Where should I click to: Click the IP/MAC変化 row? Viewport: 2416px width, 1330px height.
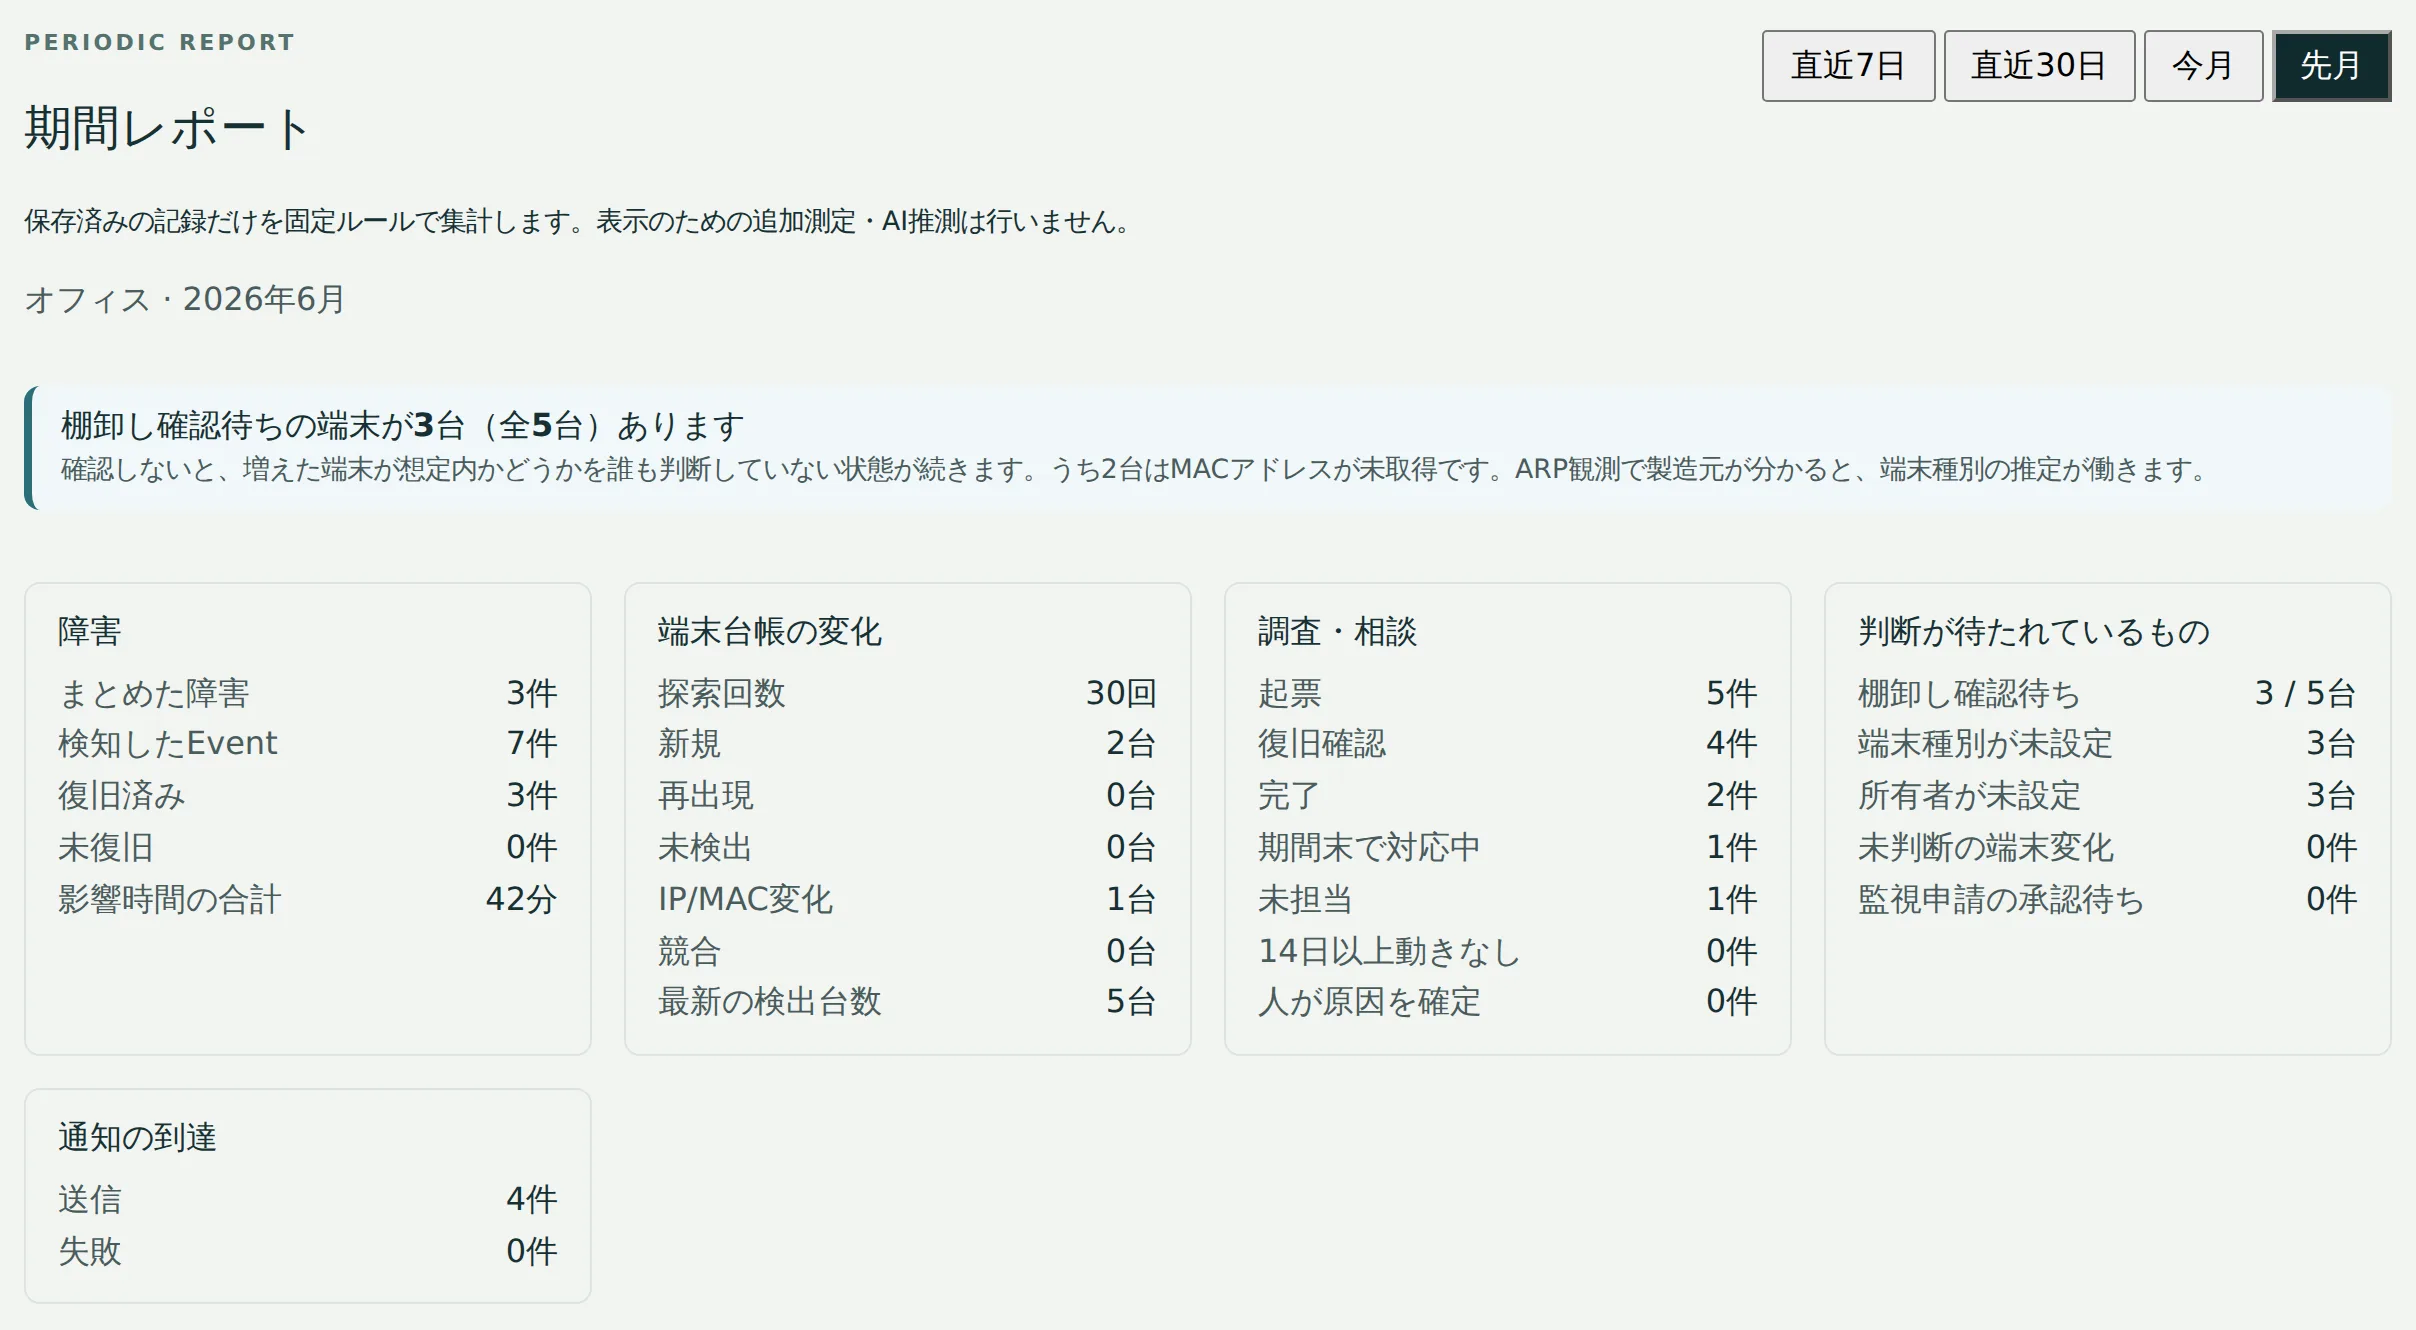pyautogui.click(x=908, y=899)
